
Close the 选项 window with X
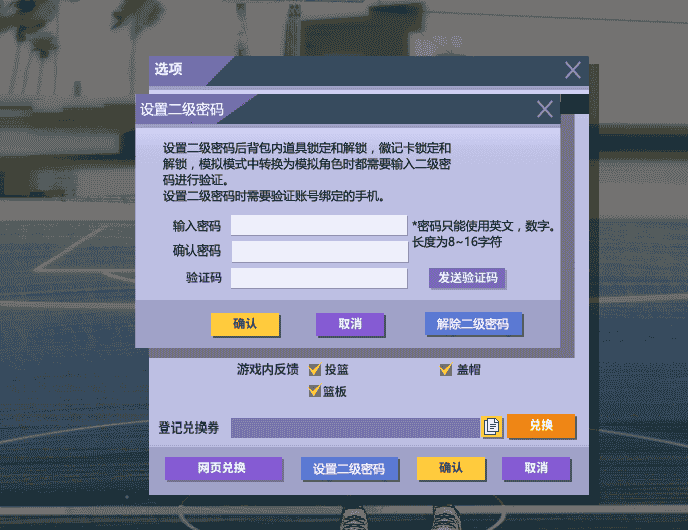(573, 70)
